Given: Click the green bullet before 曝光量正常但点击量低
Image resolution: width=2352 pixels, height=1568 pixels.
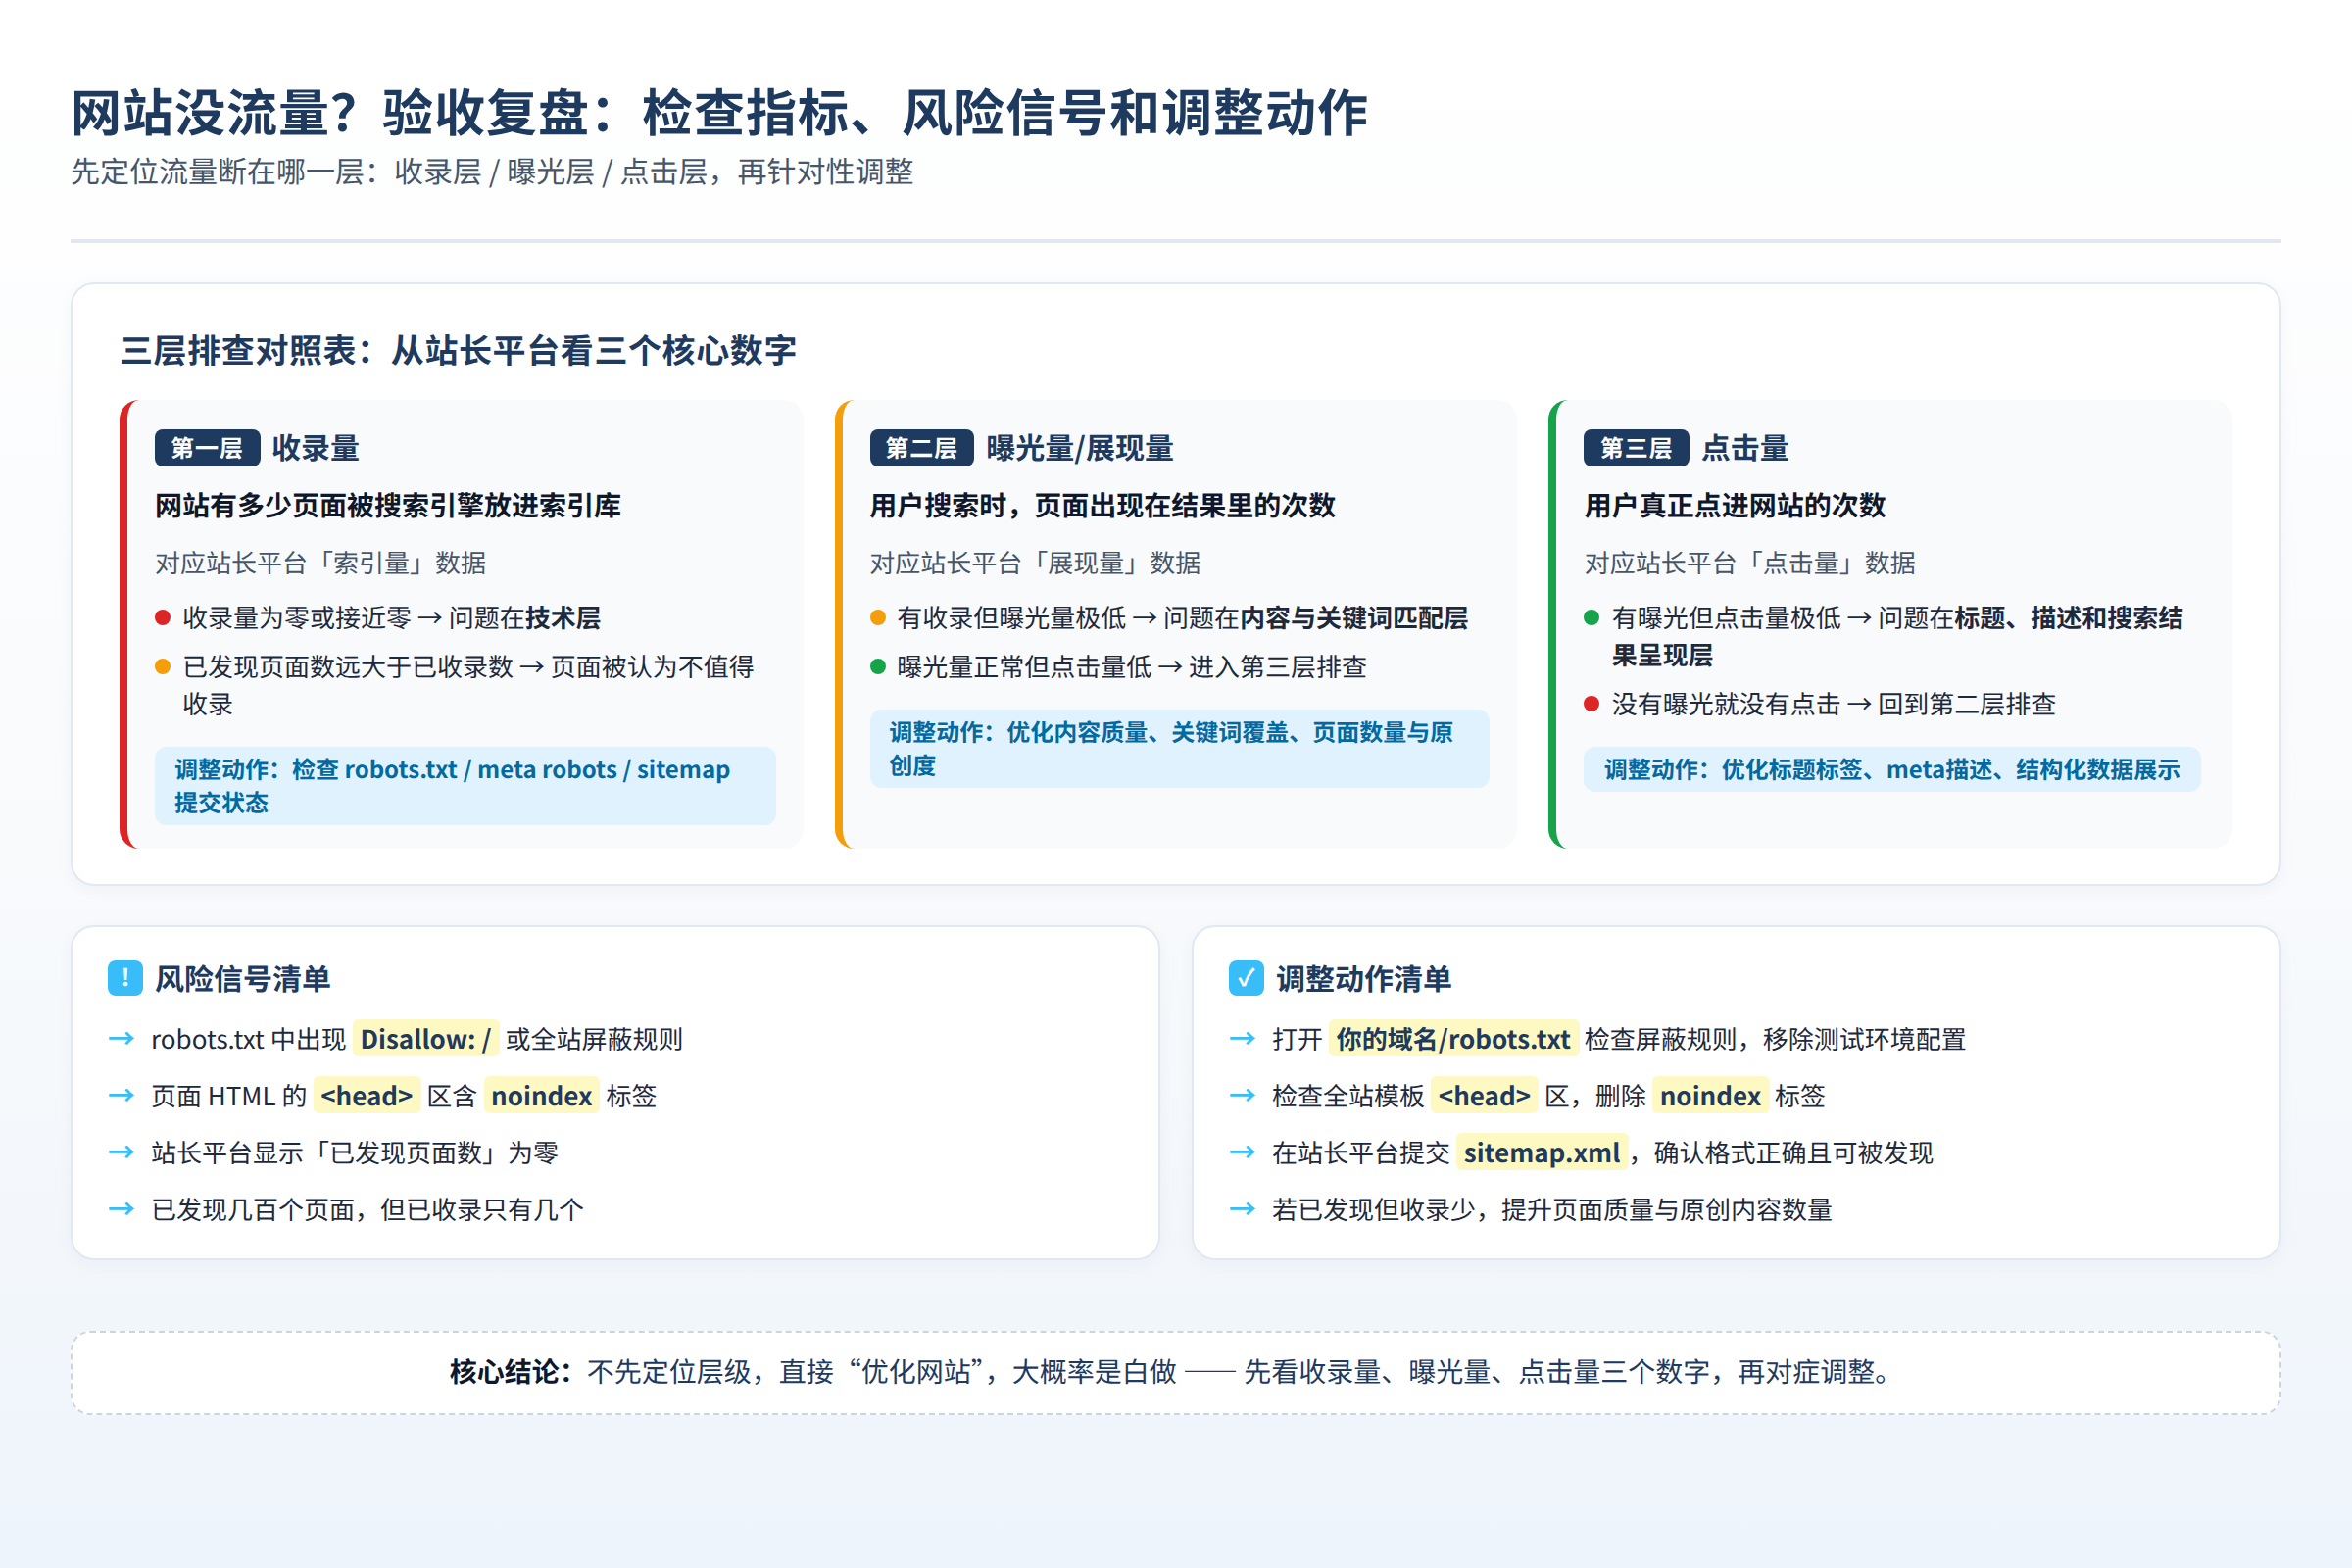Looking at the screenshot, I should point(878,666).
